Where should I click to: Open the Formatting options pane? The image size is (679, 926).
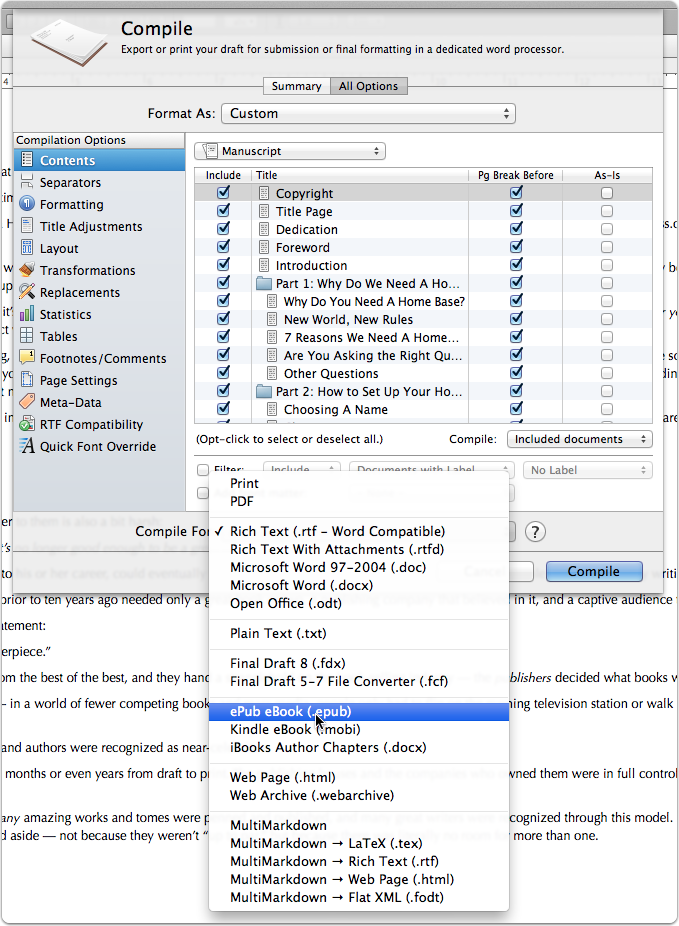tap(99, 204)
